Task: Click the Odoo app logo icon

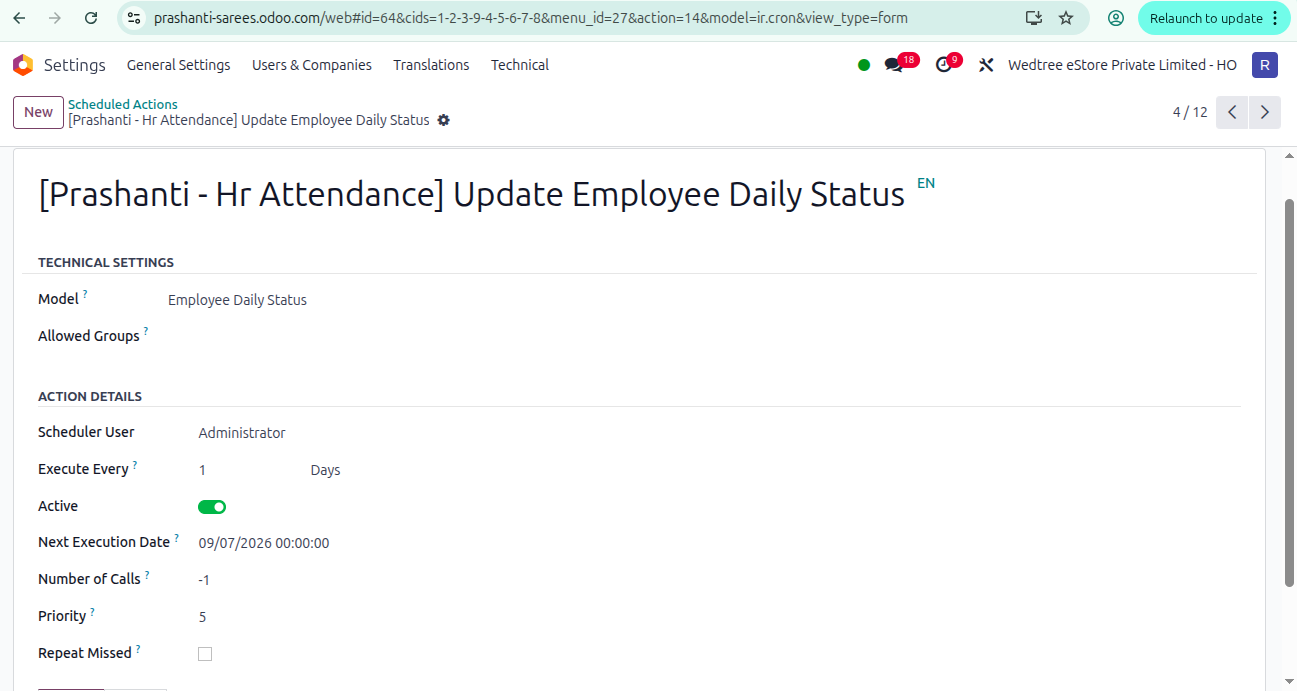Action: click(x=22, y=65)
